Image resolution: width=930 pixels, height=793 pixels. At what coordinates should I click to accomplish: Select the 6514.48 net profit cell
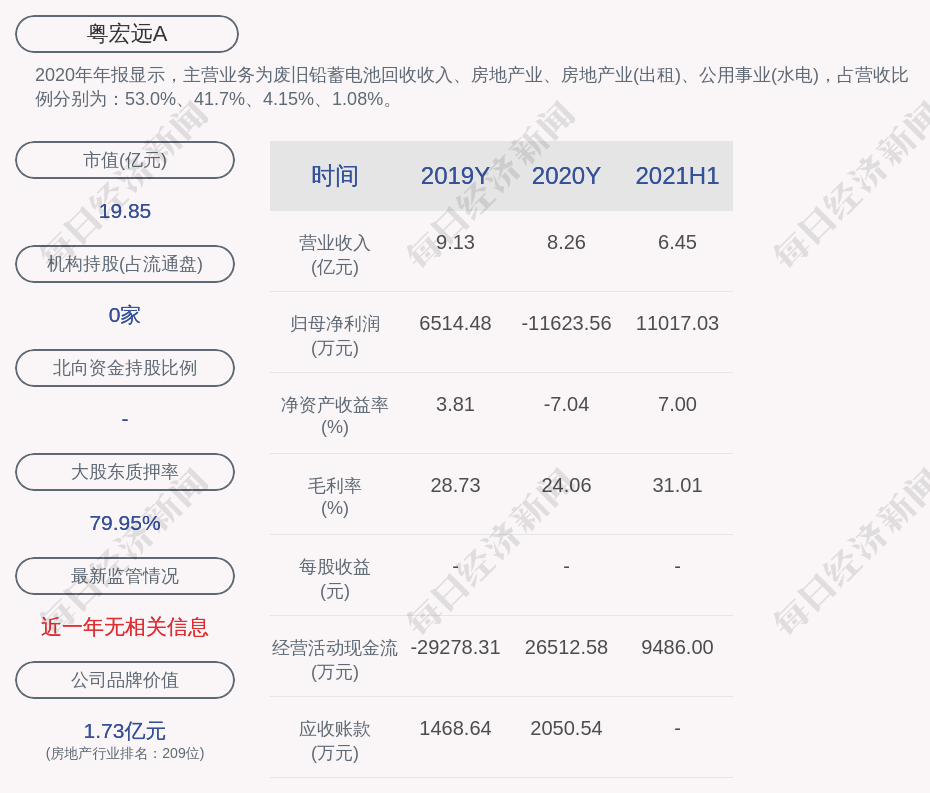coord(455,323)
